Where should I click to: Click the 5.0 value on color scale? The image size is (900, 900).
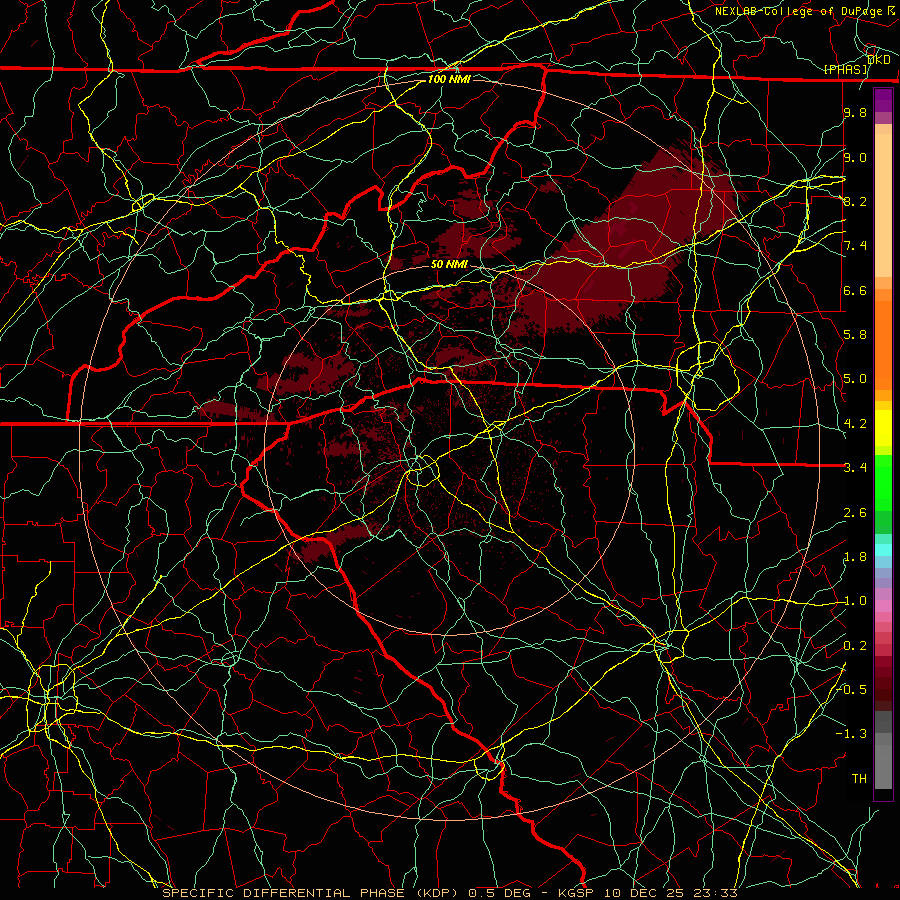tap(855, 379)
